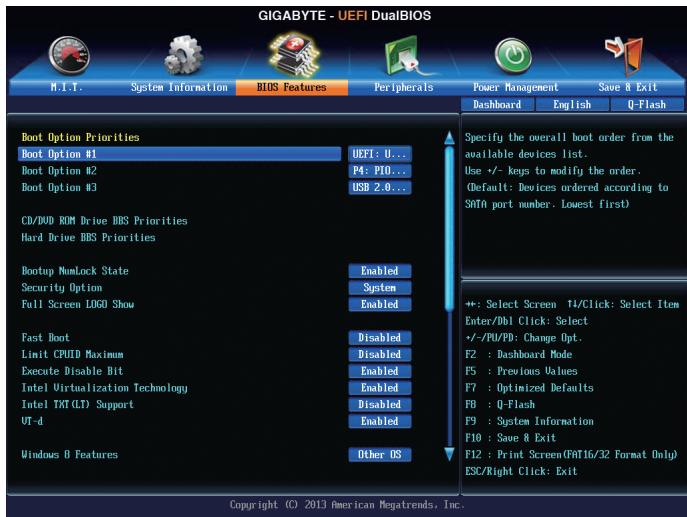
Task: Click the Power Management green power icon
Action: click(513, 56)
